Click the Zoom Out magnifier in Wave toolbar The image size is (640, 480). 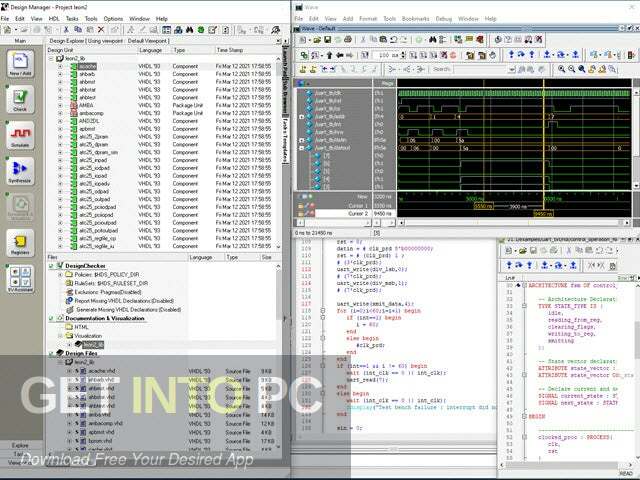pos(571,69)
